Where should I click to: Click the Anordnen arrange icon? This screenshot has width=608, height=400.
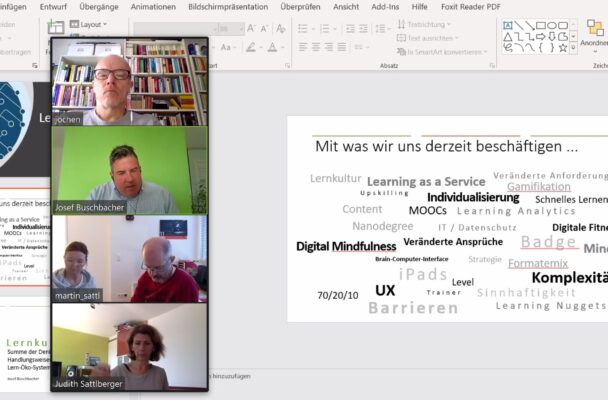click(x=592, y=27)
